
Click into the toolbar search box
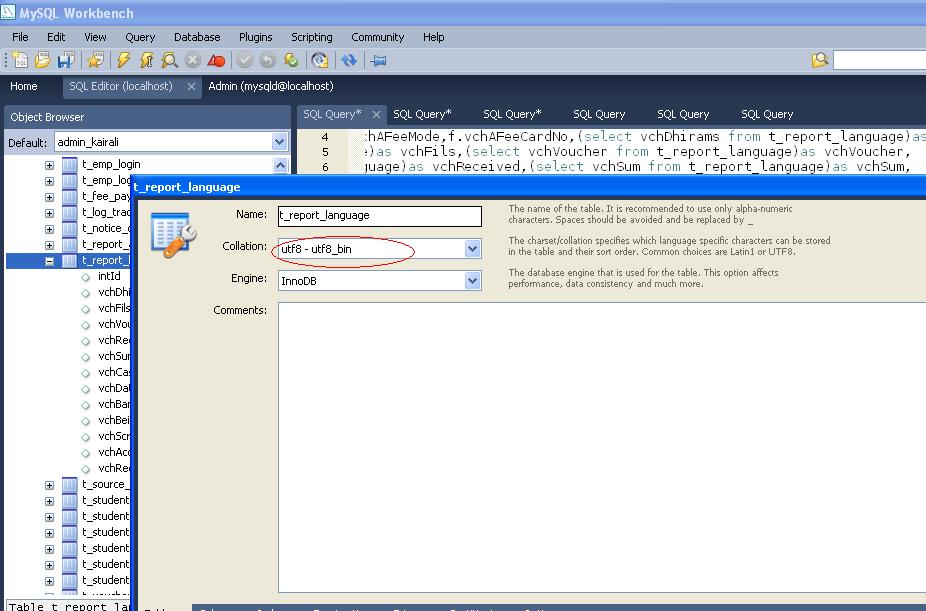pos(879,60)
